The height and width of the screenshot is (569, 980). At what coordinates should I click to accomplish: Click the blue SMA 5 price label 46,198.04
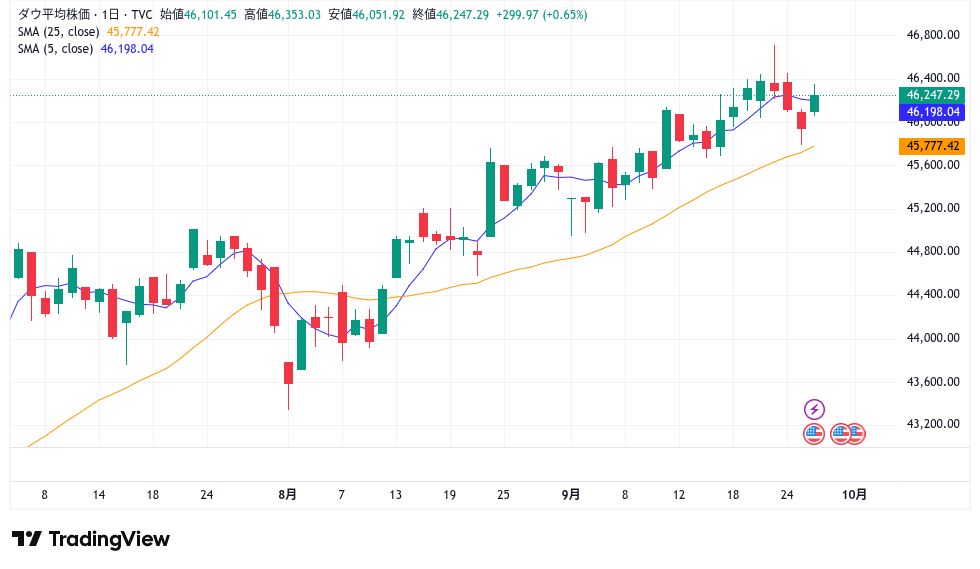tap(932, 112)
